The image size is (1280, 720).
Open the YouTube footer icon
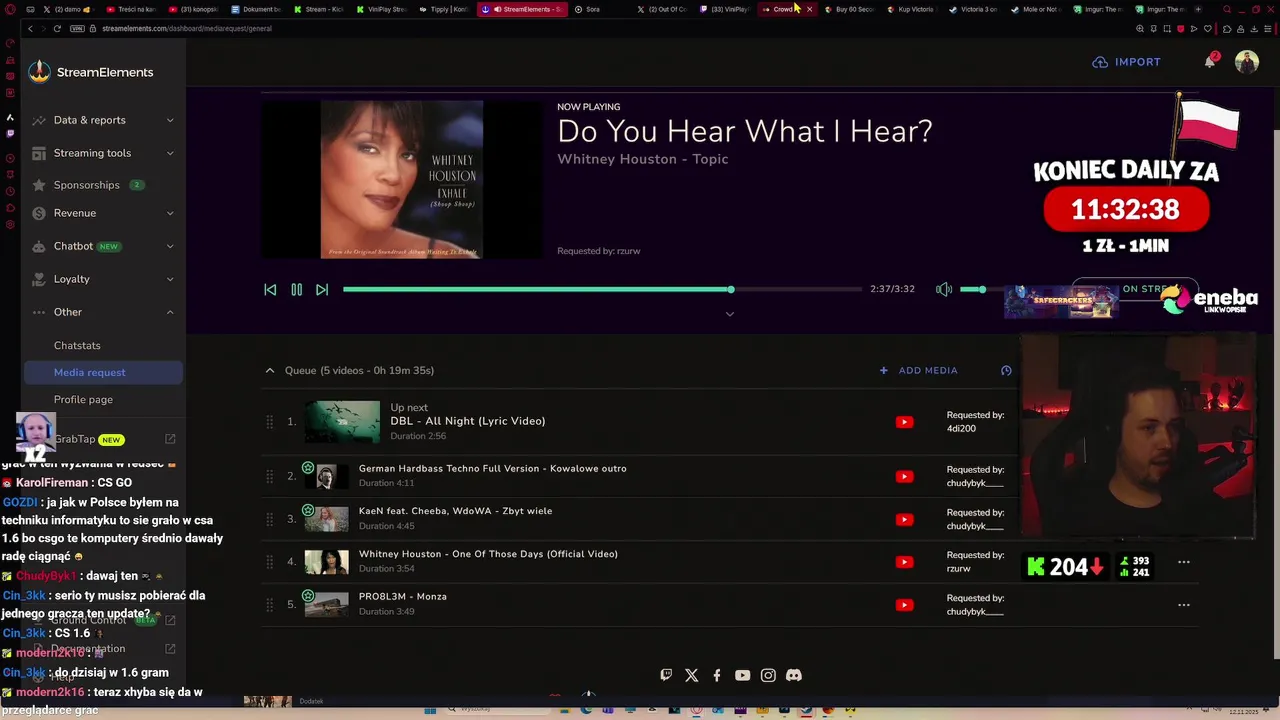pos(742,675)
